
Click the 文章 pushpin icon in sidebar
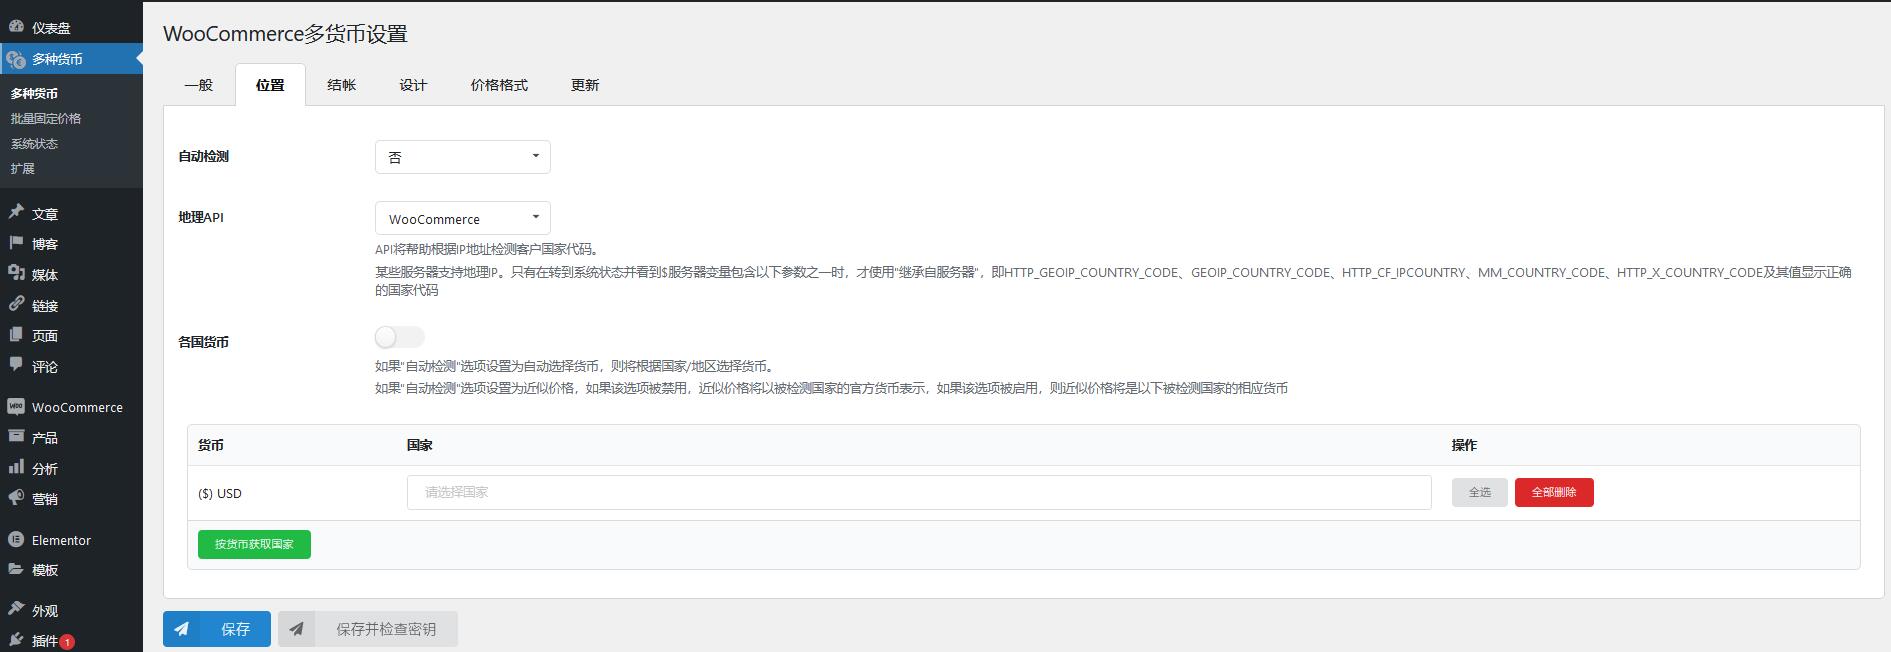click(x=16, y=212)
